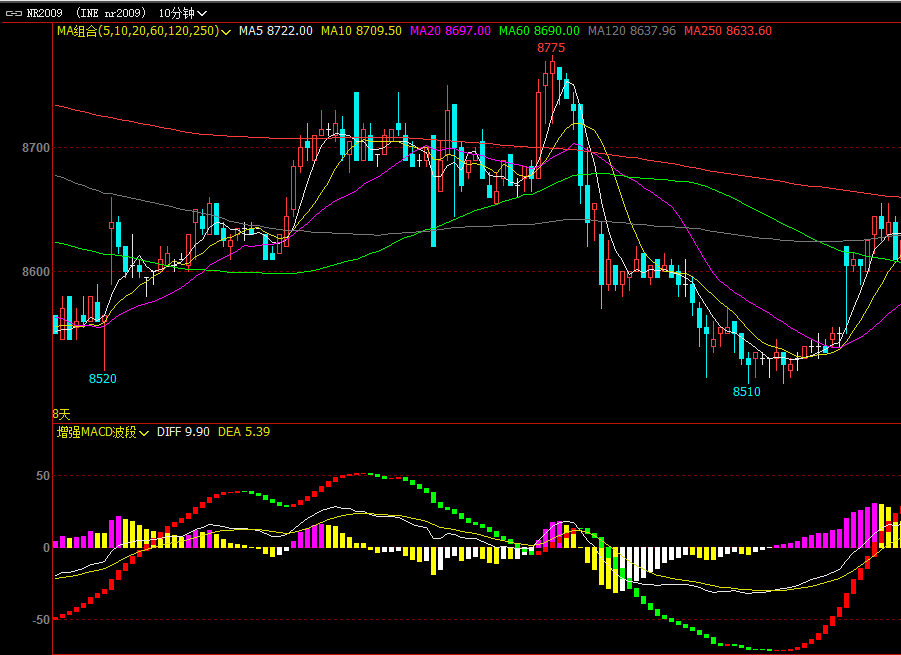Viewport: 901px width, 655px height.
Task: Click the 8775 high price label
Action: 551,48
